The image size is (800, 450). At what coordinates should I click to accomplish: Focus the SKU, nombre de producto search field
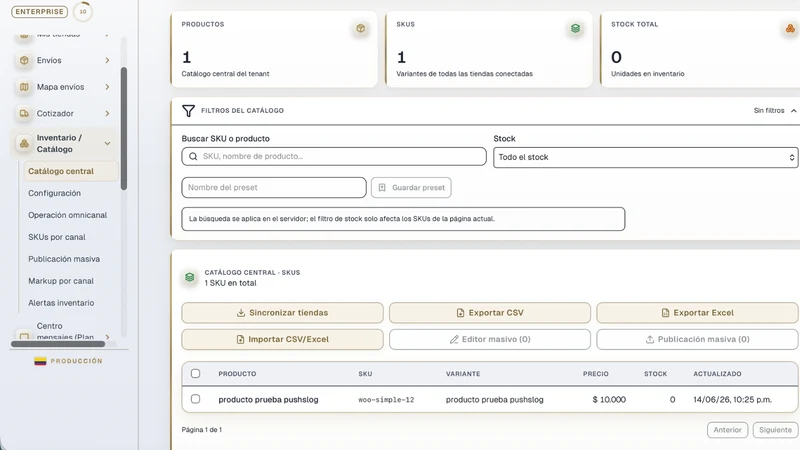334,157
